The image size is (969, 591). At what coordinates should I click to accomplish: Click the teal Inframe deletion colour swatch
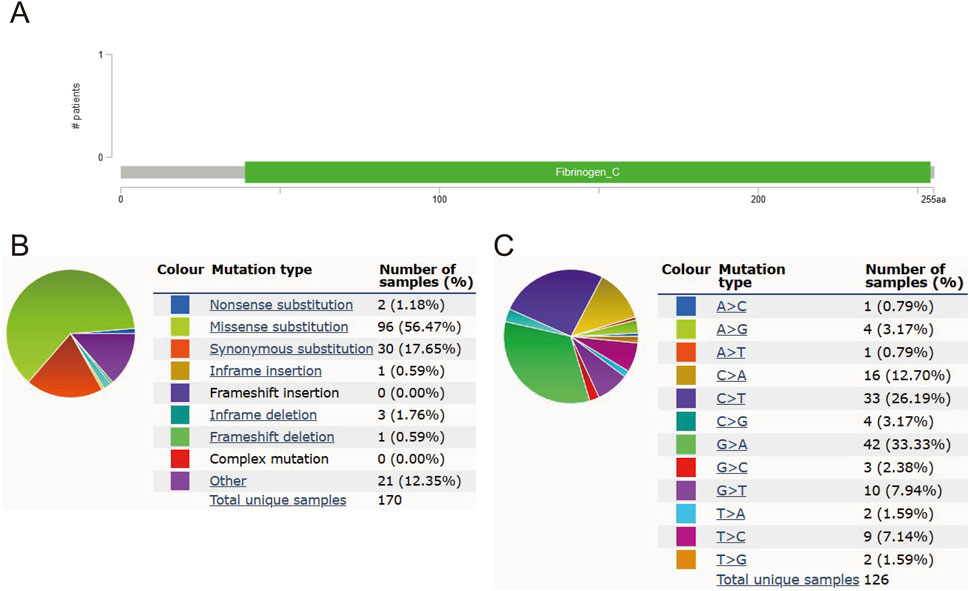coord(180,415)
